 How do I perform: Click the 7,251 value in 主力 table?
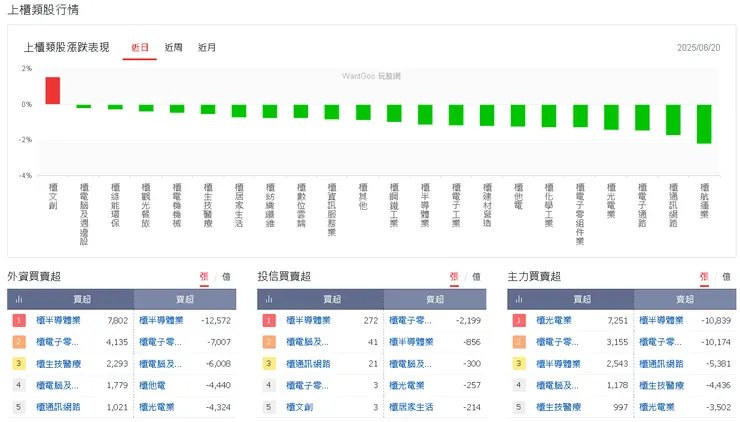[x=618, y=321]
